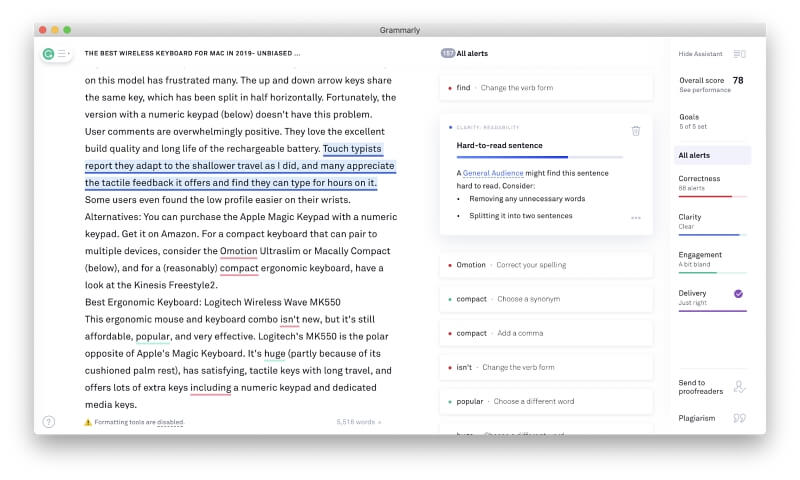Switch to the Engagement category
800x480 pixels.
pos(711,259)
